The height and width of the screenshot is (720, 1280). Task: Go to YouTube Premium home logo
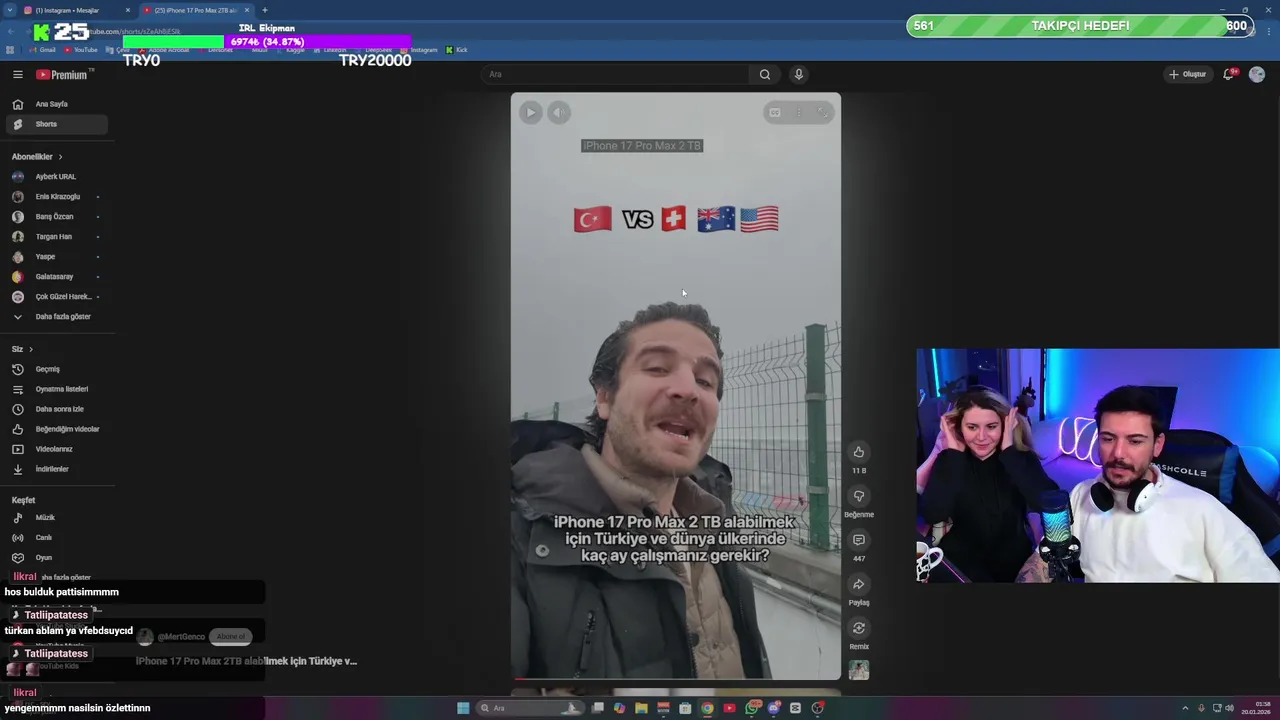click(x=64, y=74)
